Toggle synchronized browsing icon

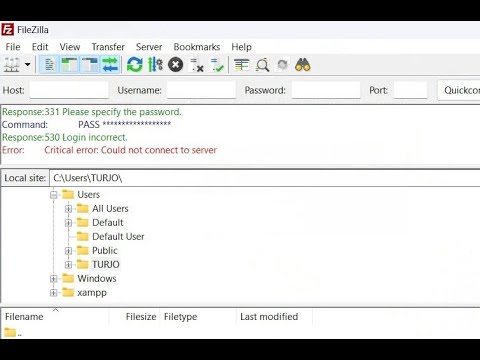pyautogui.click(x=282, y=65)
